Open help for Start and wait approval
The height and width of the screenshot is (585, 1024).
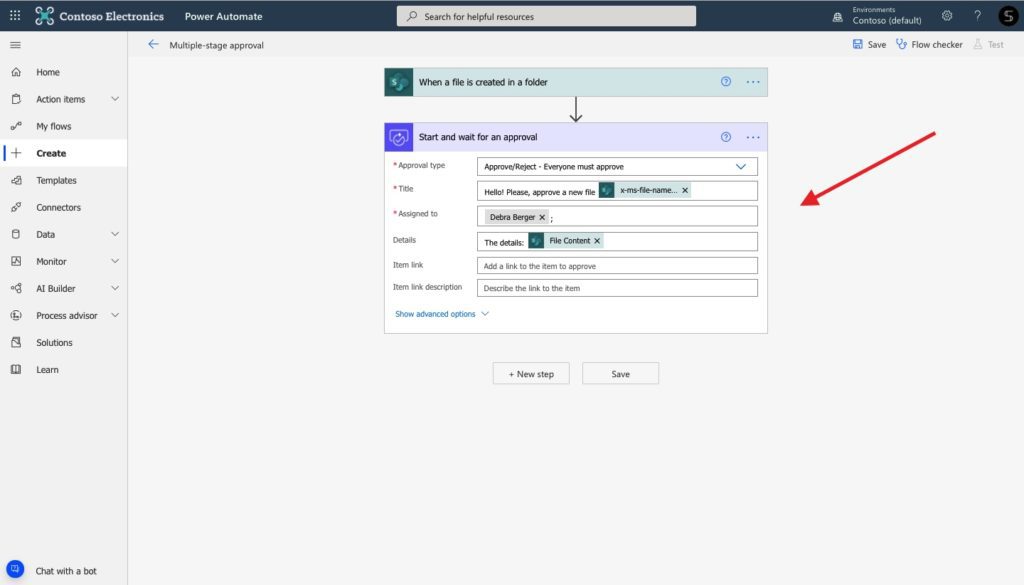point(726,137)
